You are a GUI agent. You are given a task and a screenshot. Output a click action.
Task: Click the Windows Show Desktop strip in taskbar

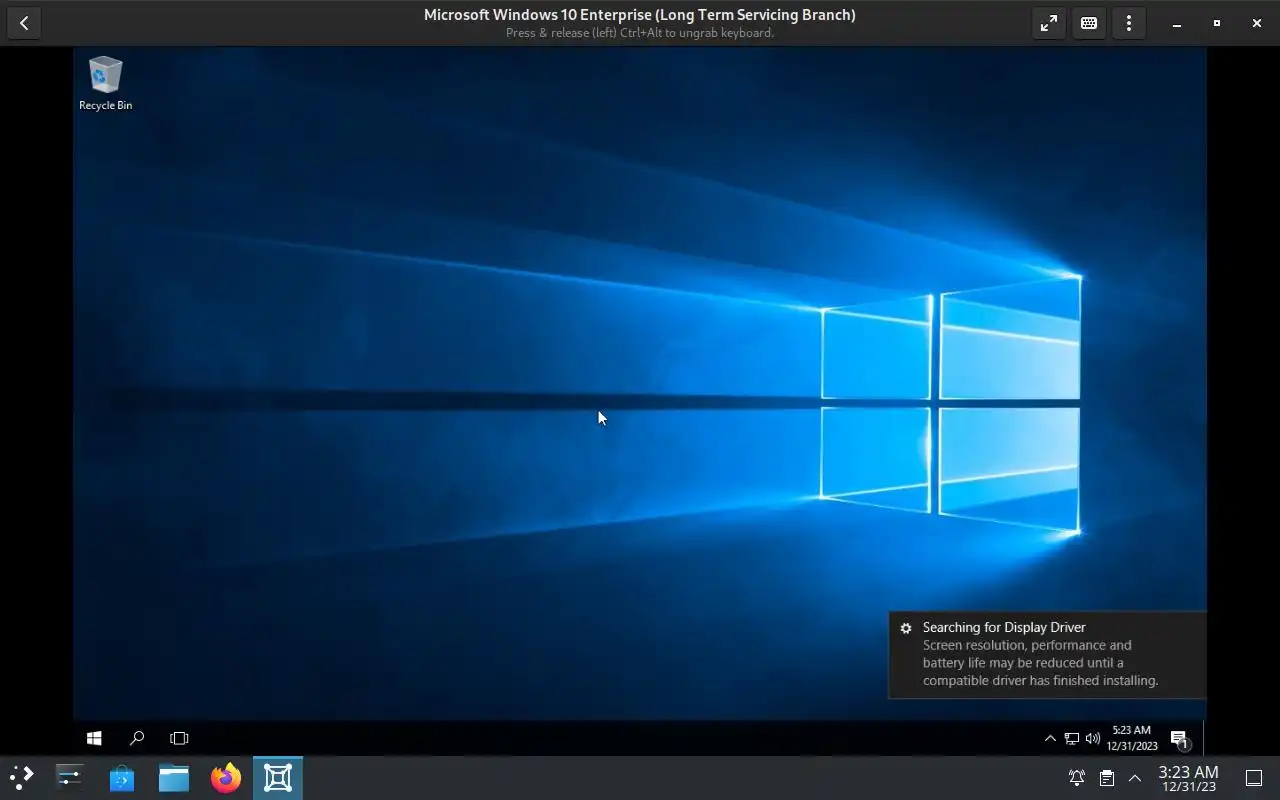[1204, 738]
